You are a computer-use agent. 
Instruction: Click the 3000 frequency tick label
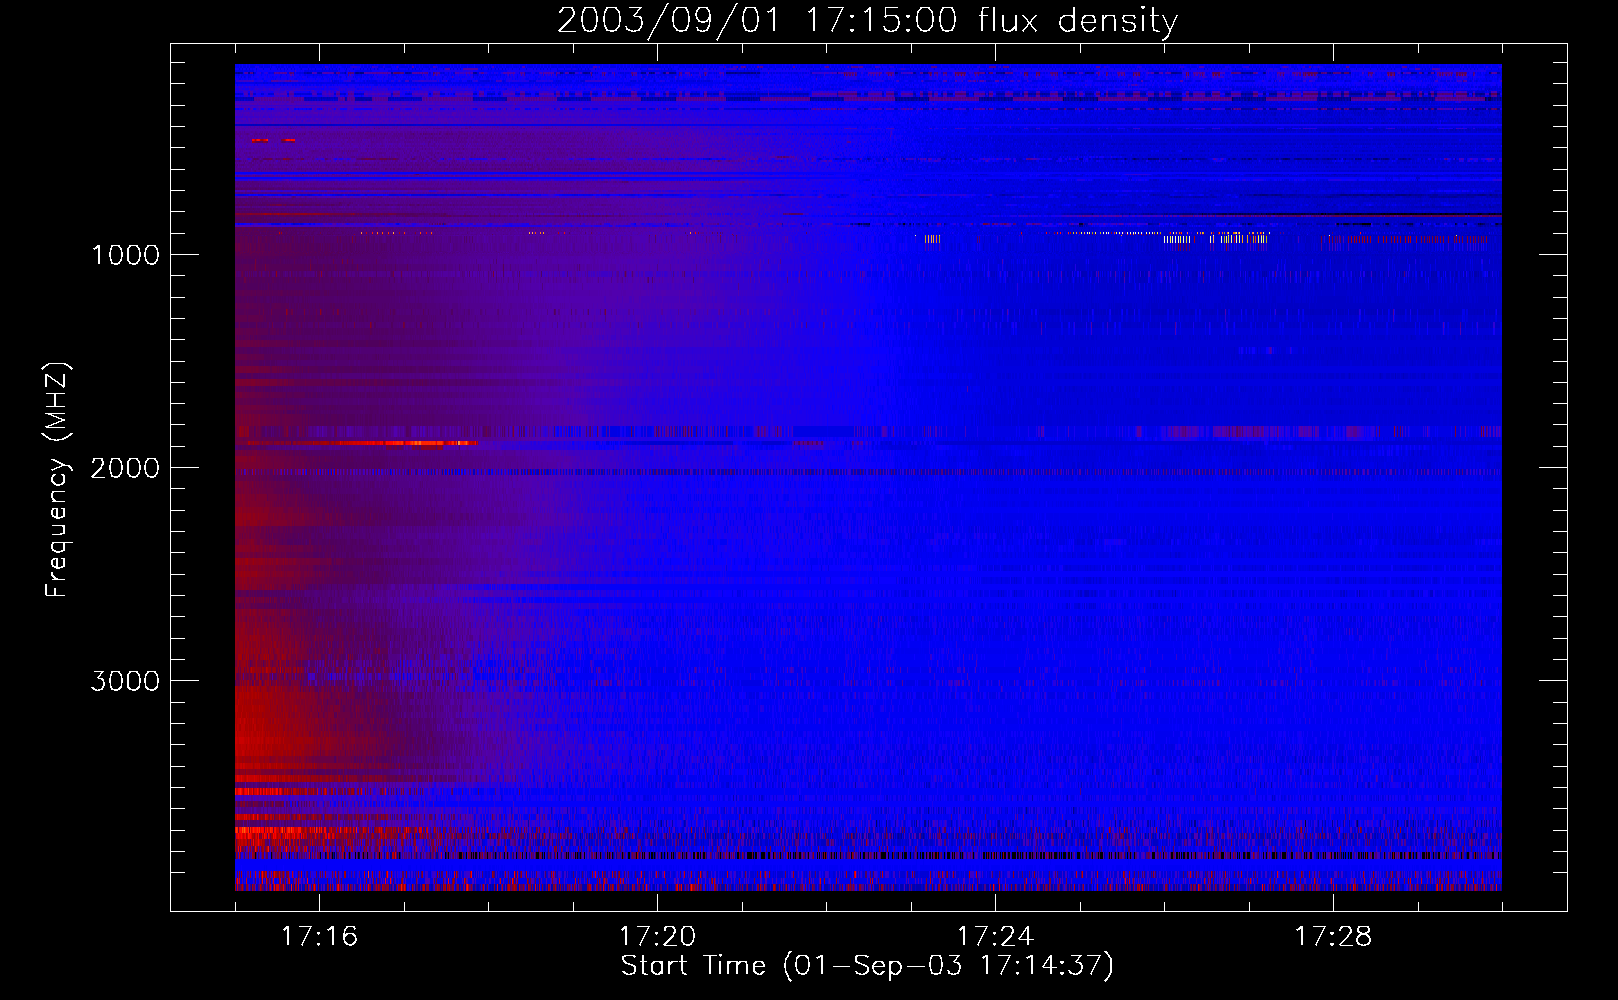(x=125, y=681)
